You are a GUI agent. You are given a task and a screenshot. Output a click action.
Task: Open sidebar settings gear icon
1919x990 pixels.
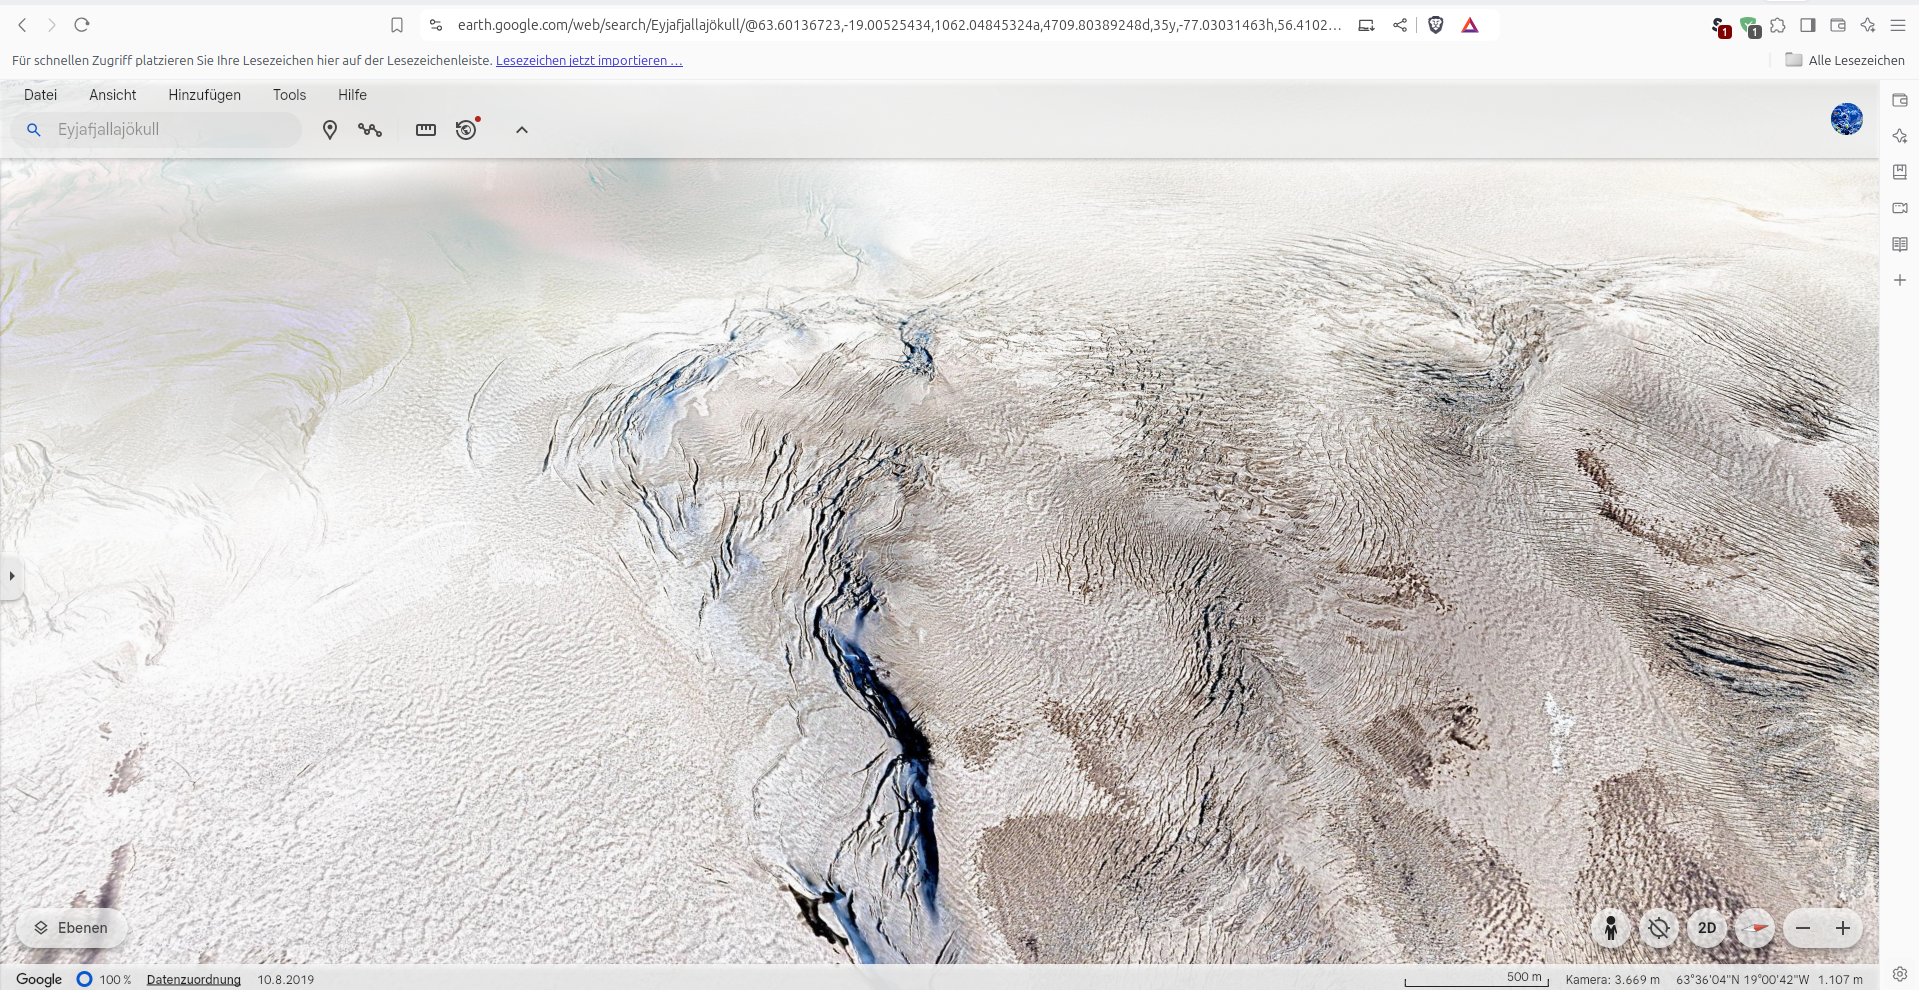1900,974
